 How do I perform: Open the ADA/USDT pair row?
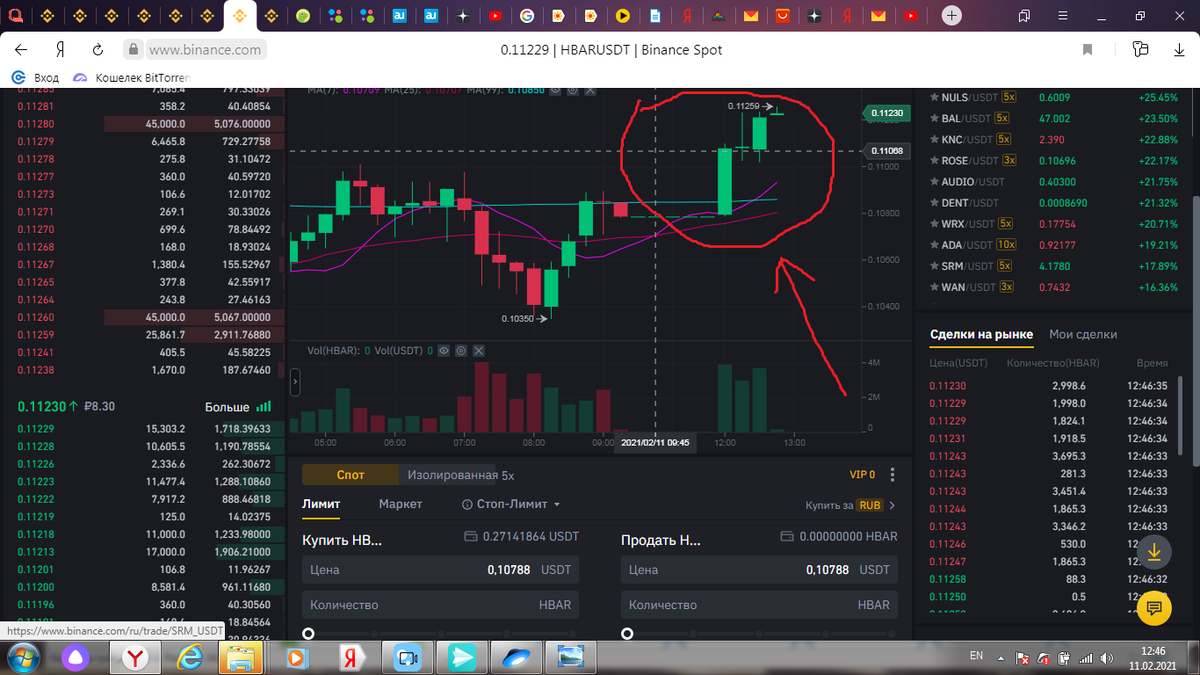[1054, 245]
